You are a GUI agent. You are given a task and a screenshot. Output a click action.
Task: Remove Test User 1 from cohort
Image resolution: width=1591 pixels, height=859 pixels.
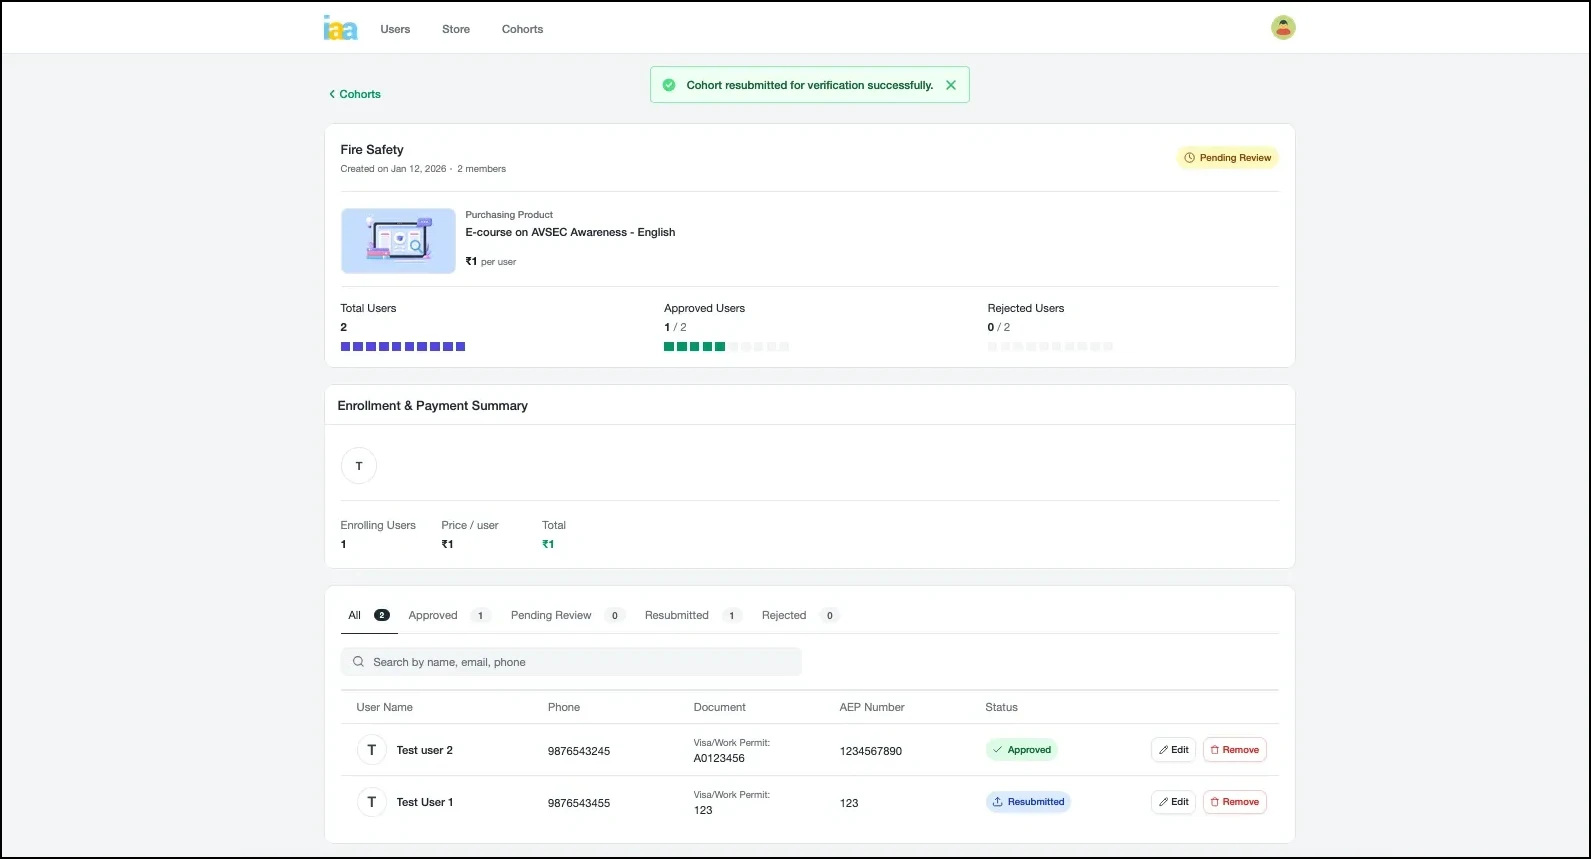click(x=1234, y=802)
